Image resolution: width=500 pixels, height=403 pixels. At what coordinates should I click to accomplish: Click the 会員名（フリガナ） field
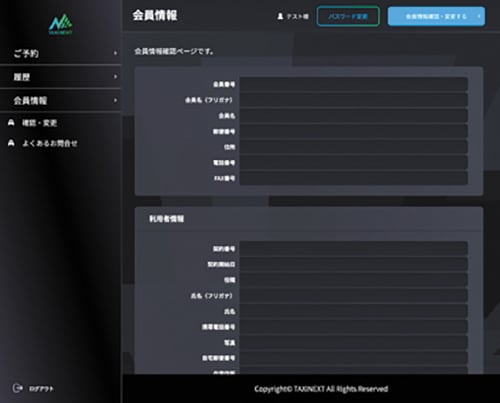point(354,100)
